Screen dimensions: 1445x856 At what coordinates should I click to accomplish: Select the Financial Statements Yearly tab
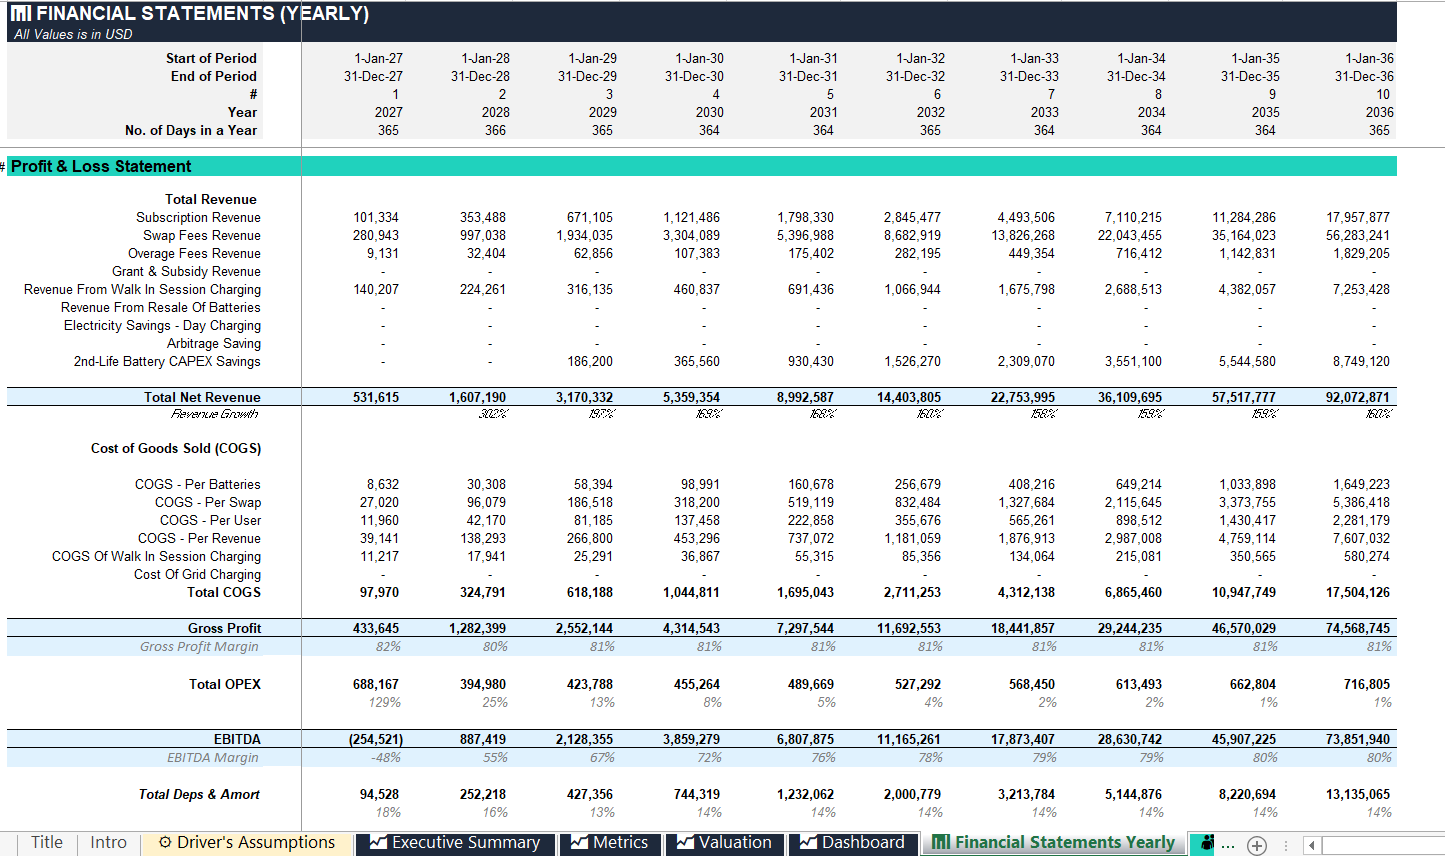pos(1054,843)
